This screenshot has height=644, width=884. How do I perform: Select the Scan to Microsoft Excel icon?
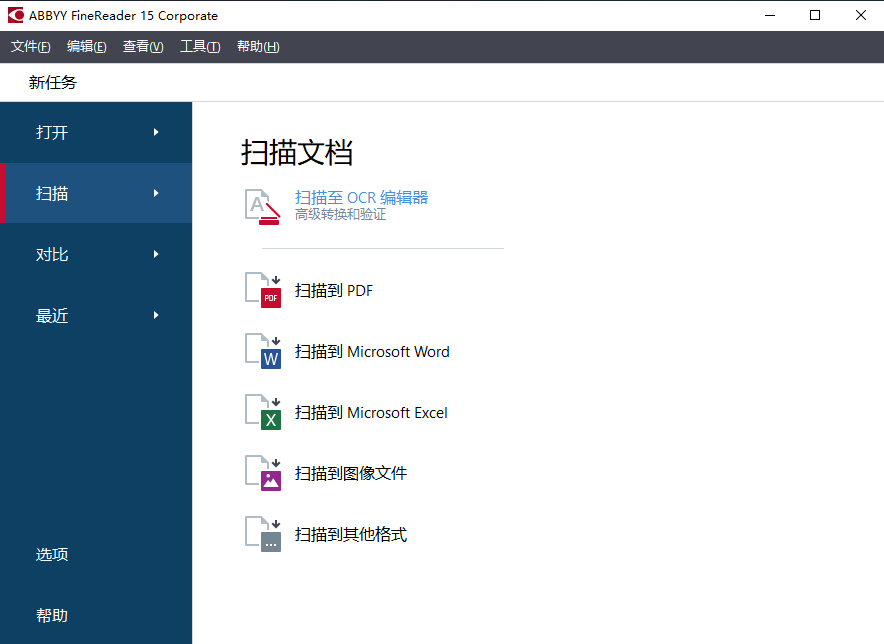point(262,412)
